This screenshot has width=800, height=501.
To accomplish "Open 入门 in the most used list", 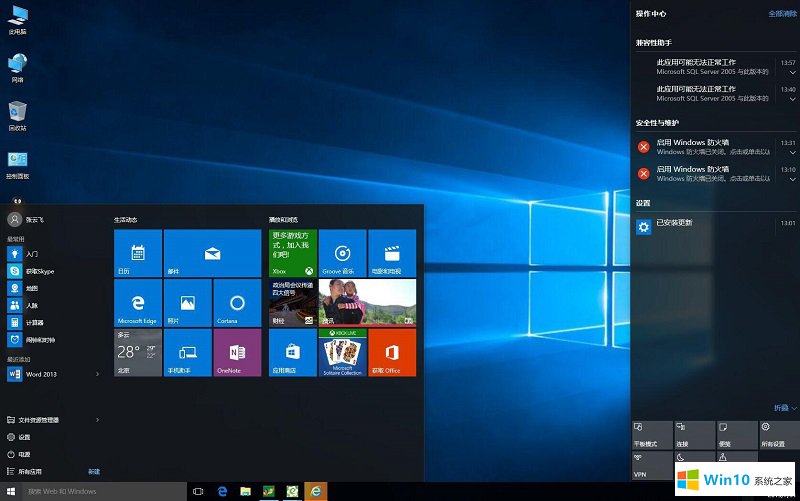I will [x=54, y=254].
